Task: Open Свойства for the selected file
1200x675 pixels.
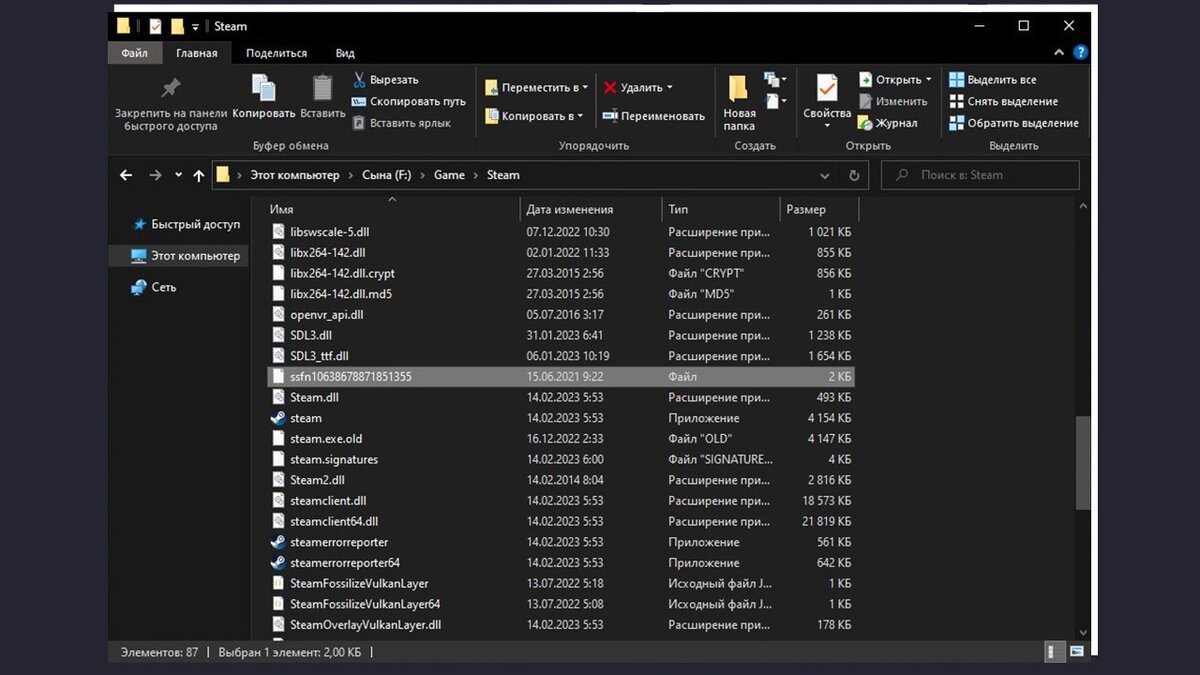Action: 827,103
